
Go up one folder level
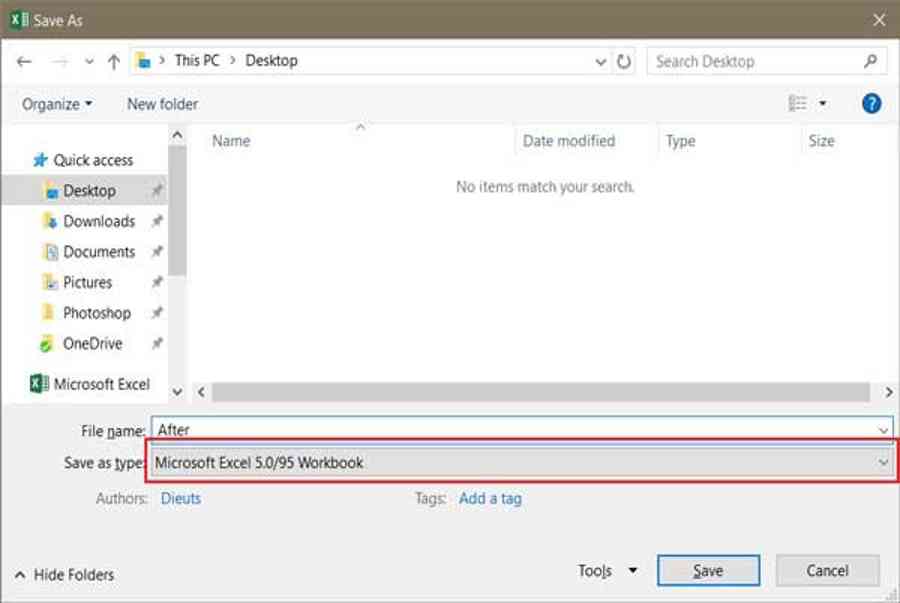[114, 61]
